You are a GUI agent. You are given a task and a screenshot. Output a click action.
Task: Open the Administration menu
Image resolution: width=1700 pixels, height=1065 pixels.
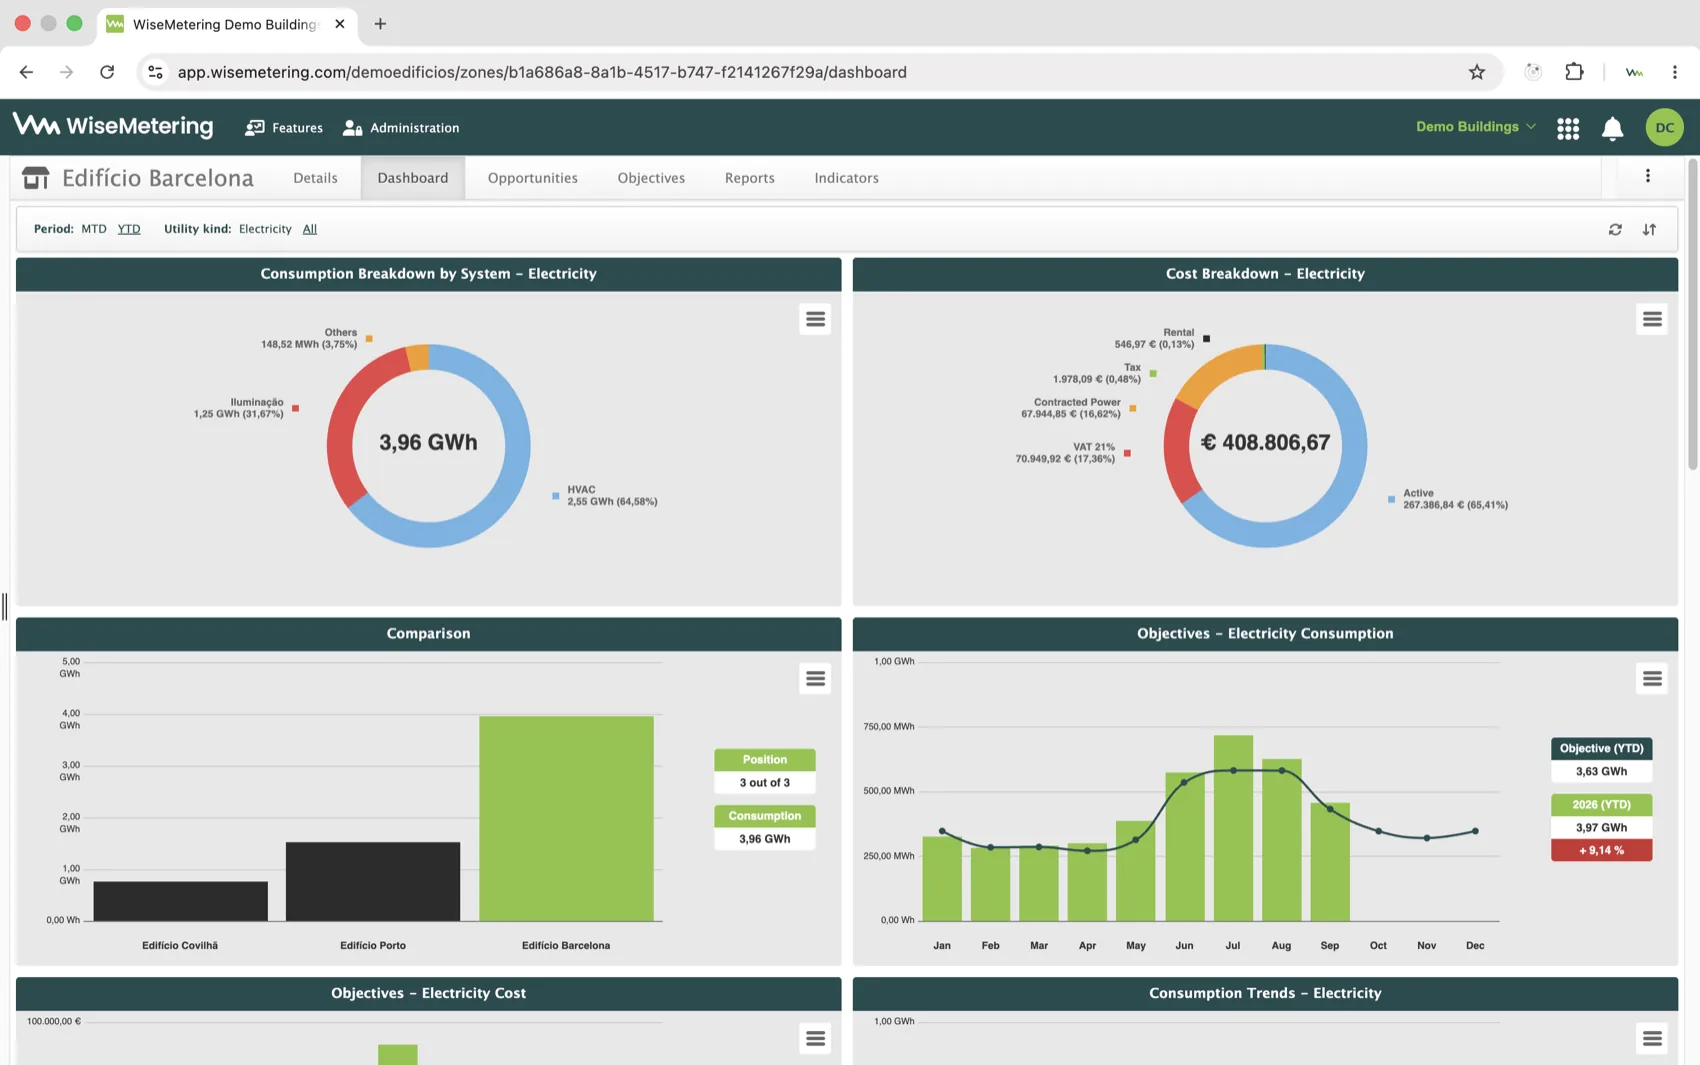(401, 128)
